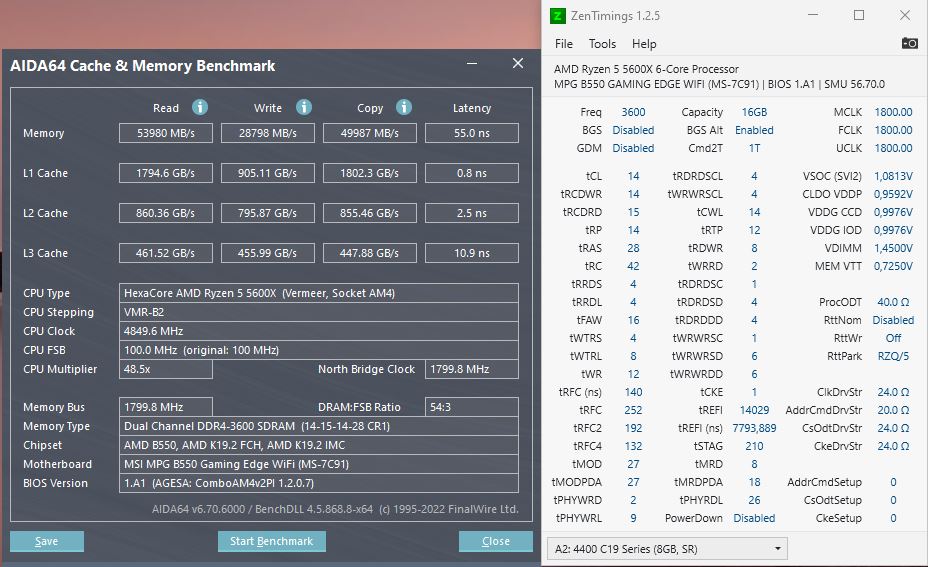
Task: Click the BGS Disabled value in ZenTimings
Action: click(633, 130)
